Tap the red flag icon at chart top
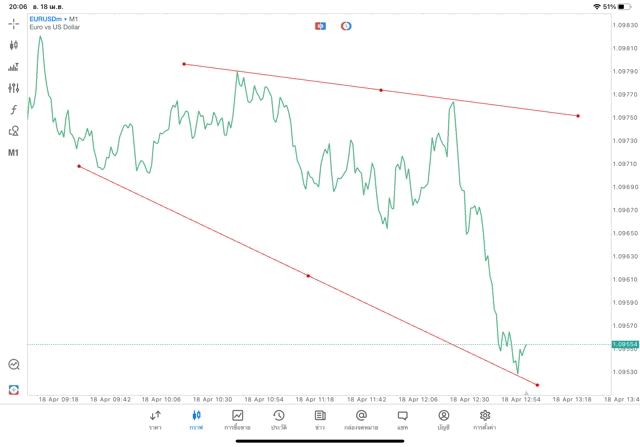Image resolution: width=640 pixels, height=447 pixels. coord(321,25)
